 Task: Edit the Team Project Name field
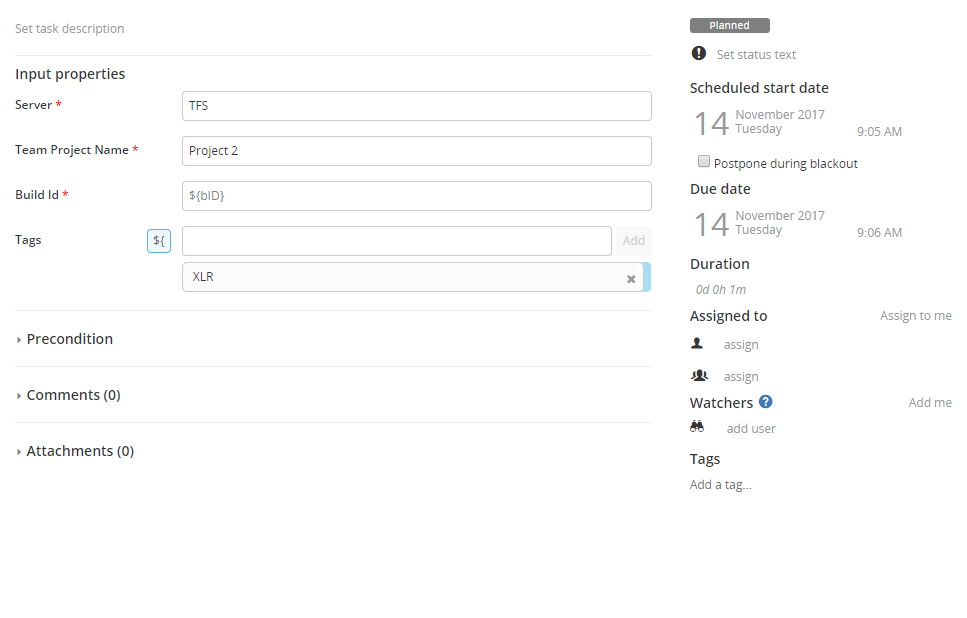pos(416,151)
